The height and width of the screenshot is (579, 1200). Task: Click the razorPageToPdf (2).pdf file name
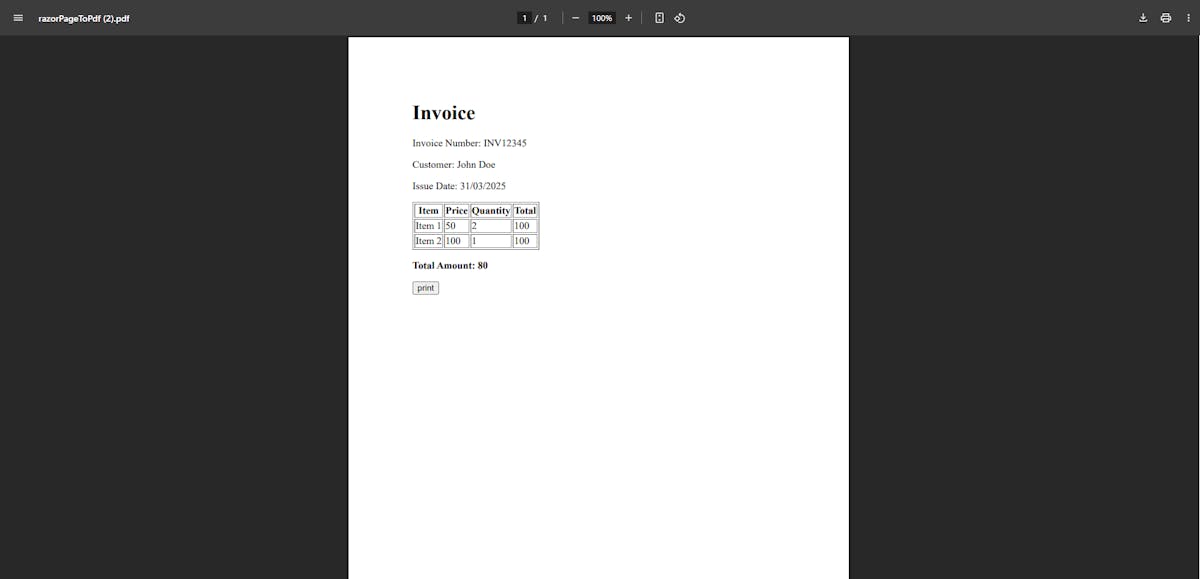point(84,18)
